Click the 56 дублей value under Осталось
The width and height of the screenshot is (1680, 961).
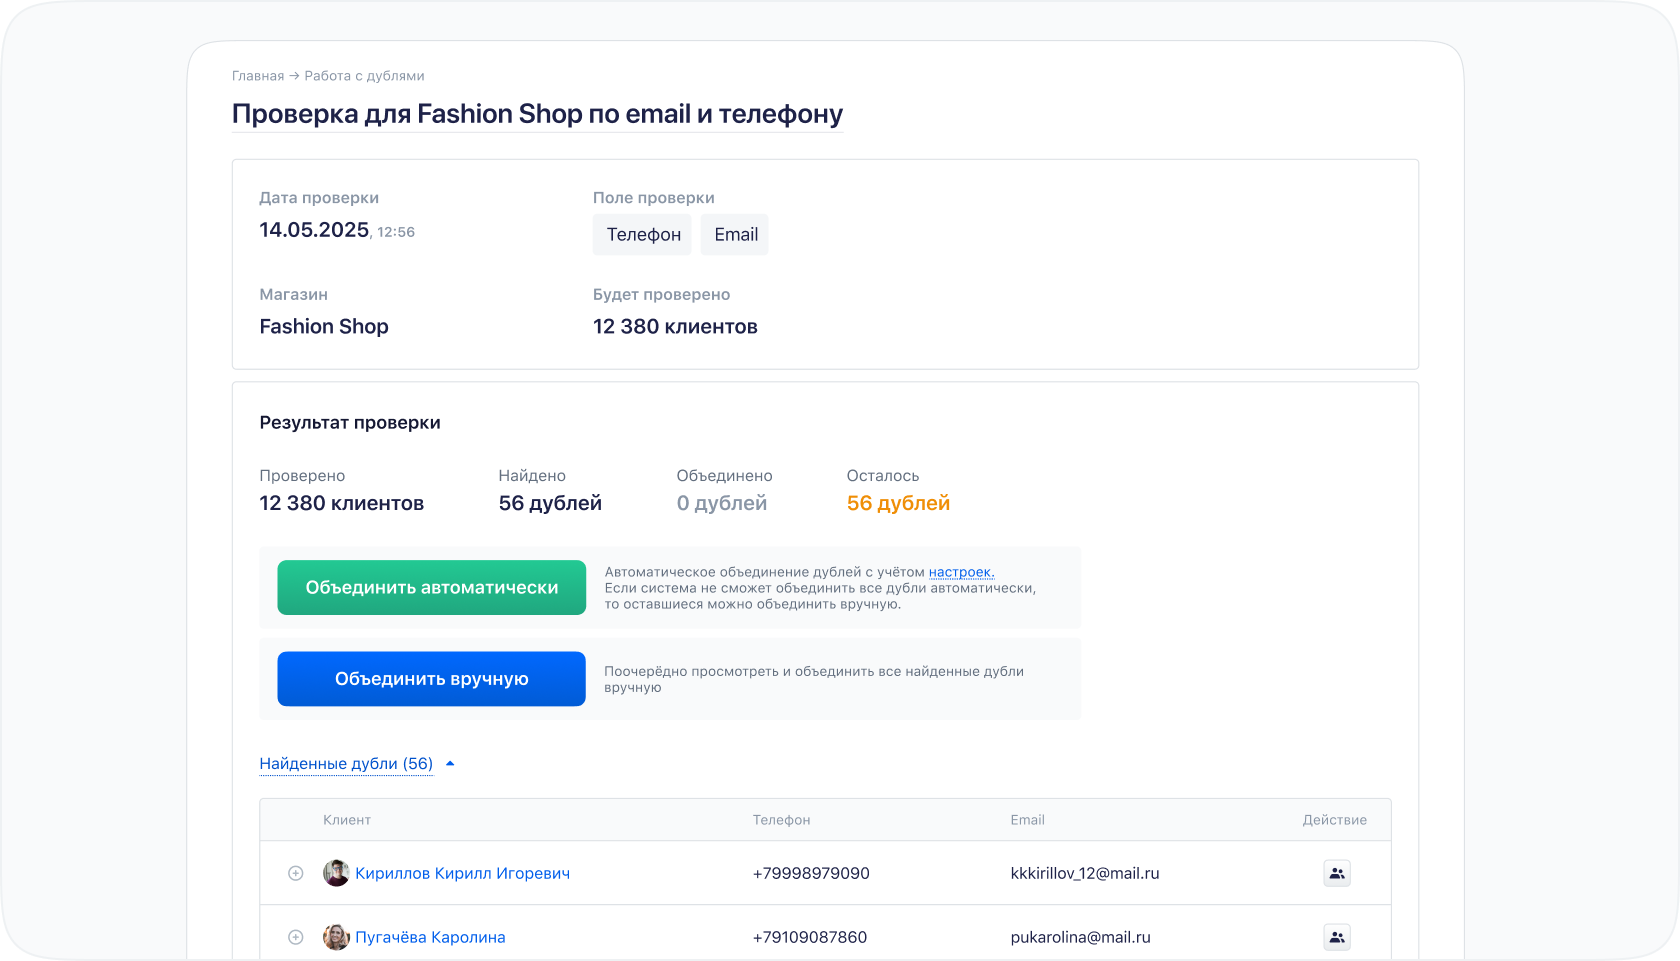pos(898,503)
